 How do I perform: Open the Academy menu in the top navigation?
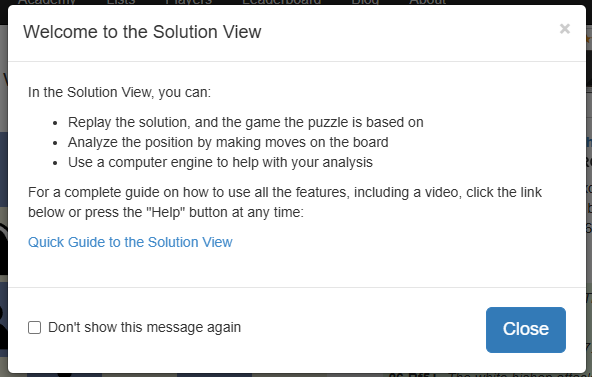click(x=47, y=2)
